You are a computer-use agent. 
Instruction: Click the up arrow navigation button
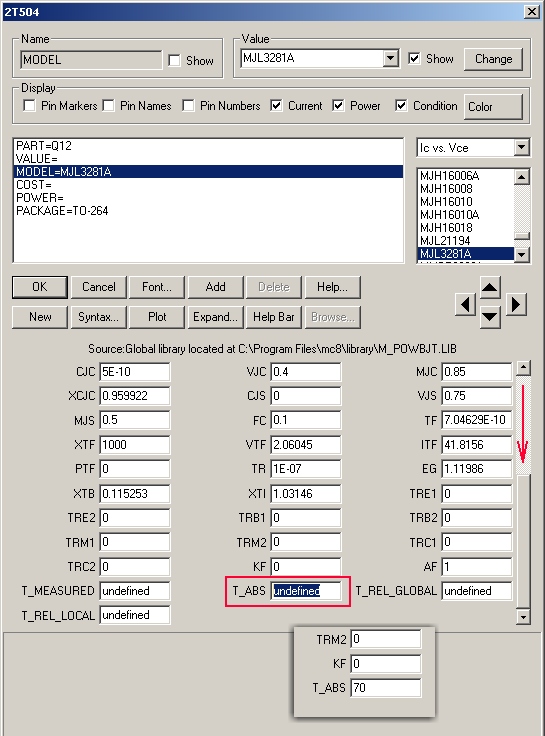490,287
